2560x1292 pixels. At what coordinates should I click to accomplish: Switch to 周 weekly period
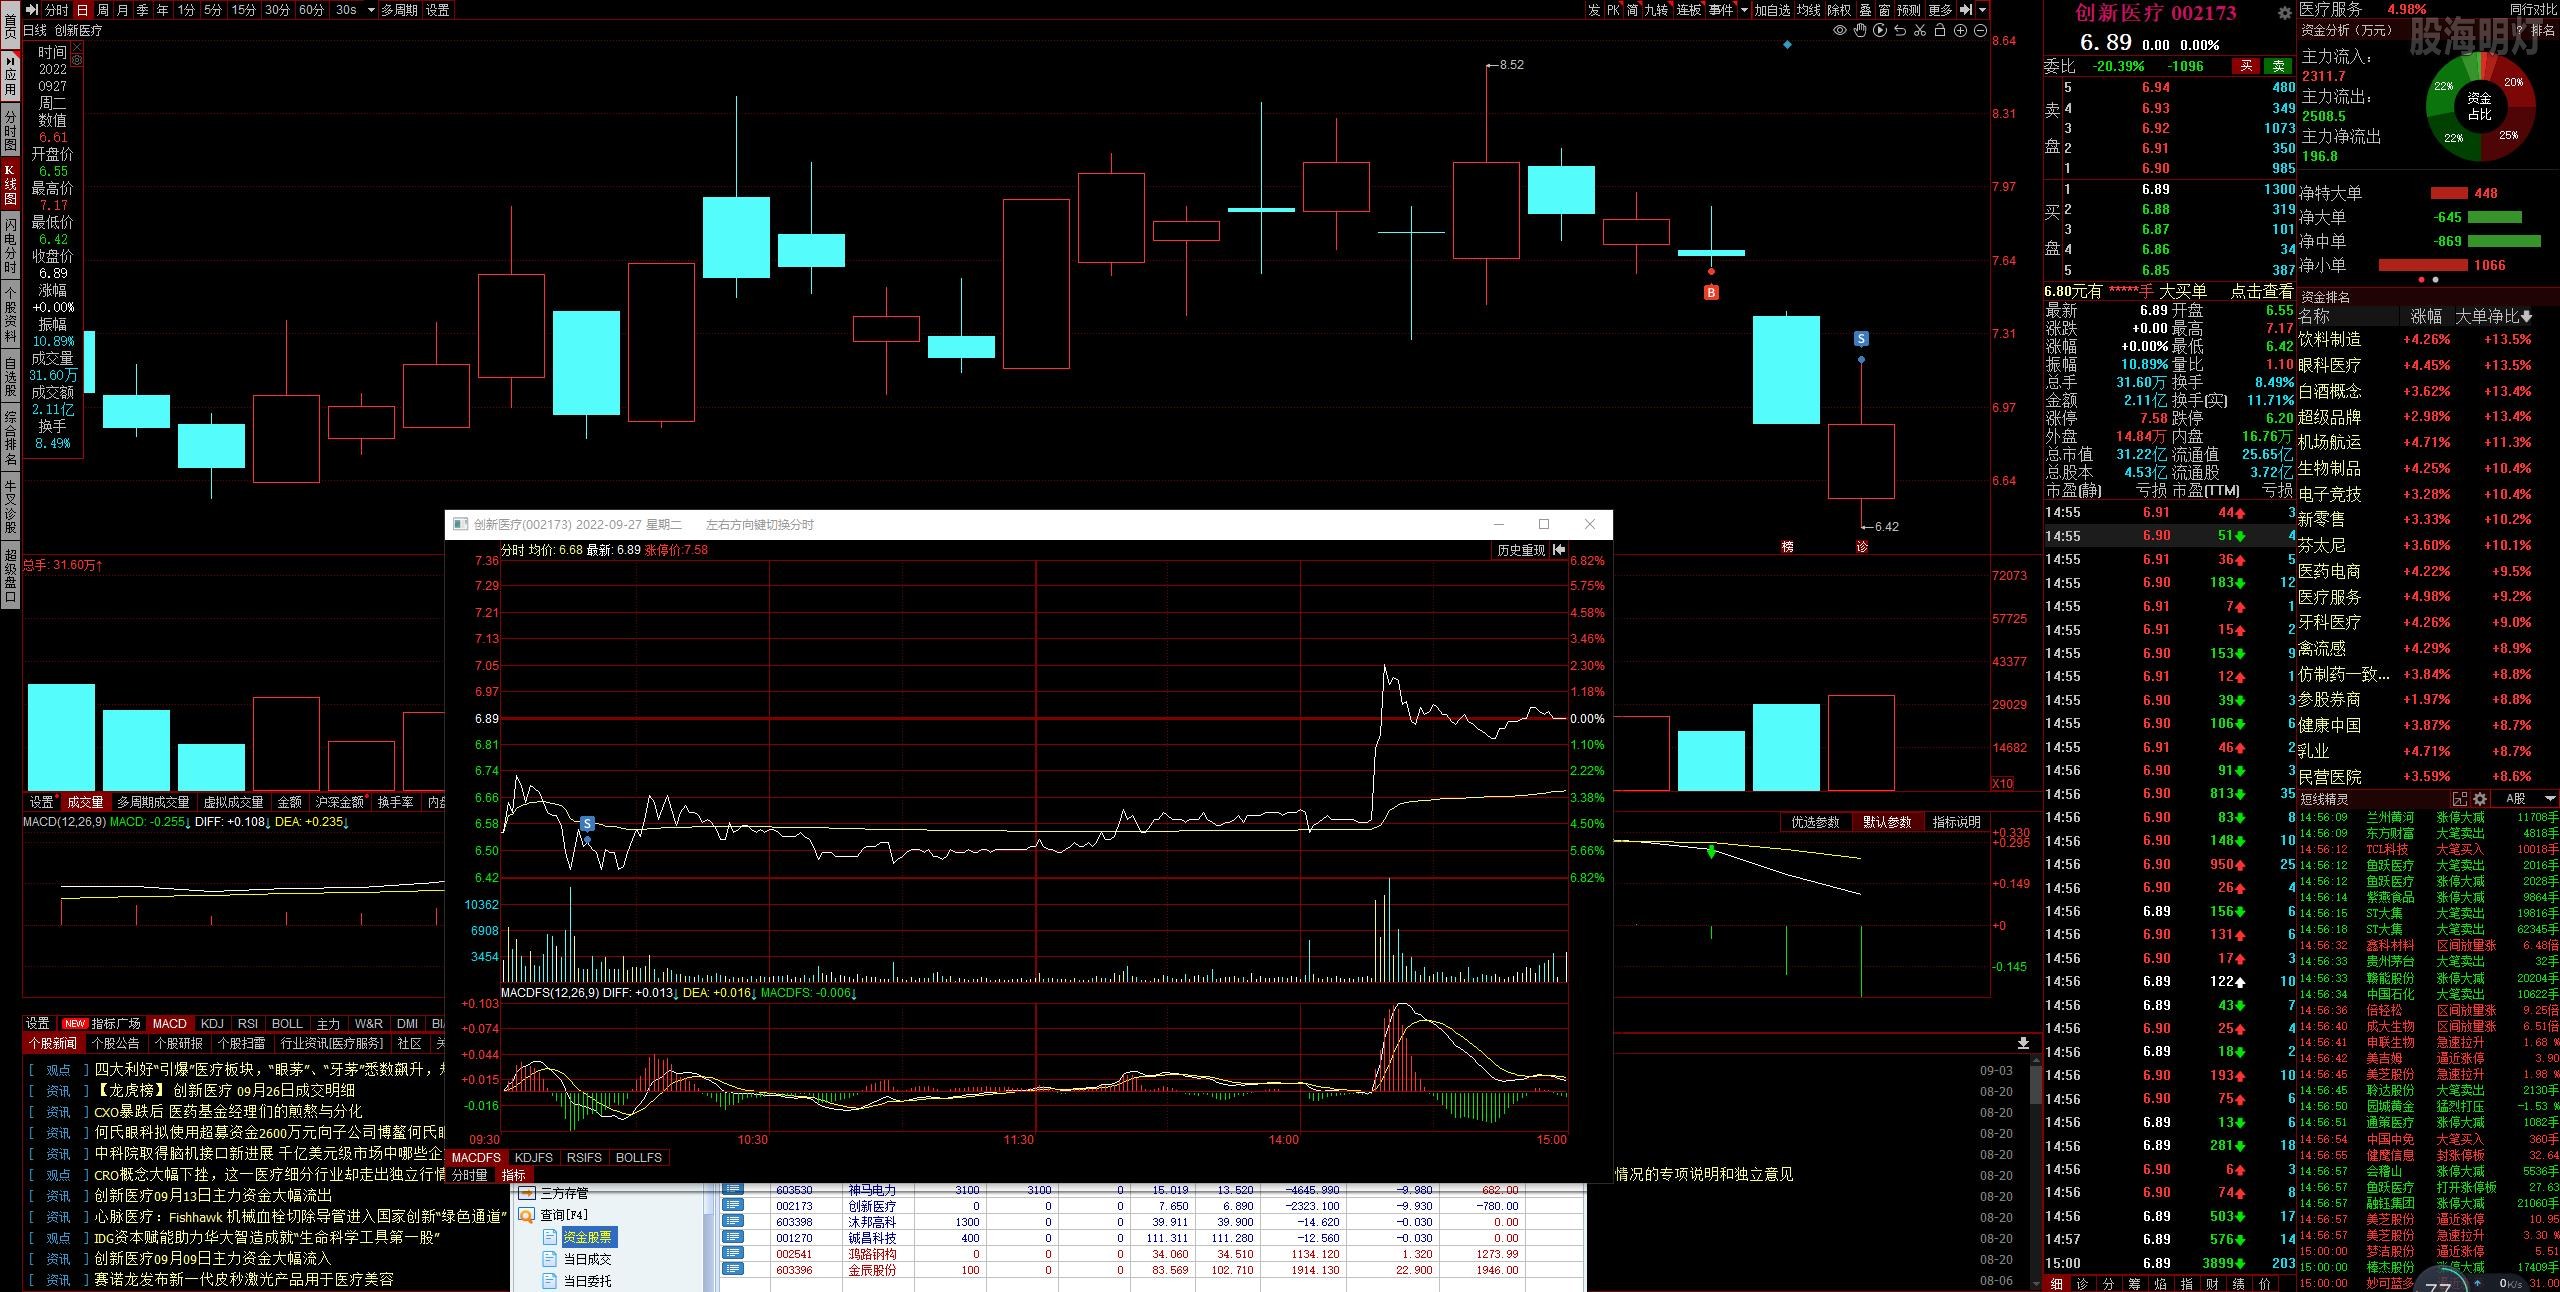(x=102, y=10)
